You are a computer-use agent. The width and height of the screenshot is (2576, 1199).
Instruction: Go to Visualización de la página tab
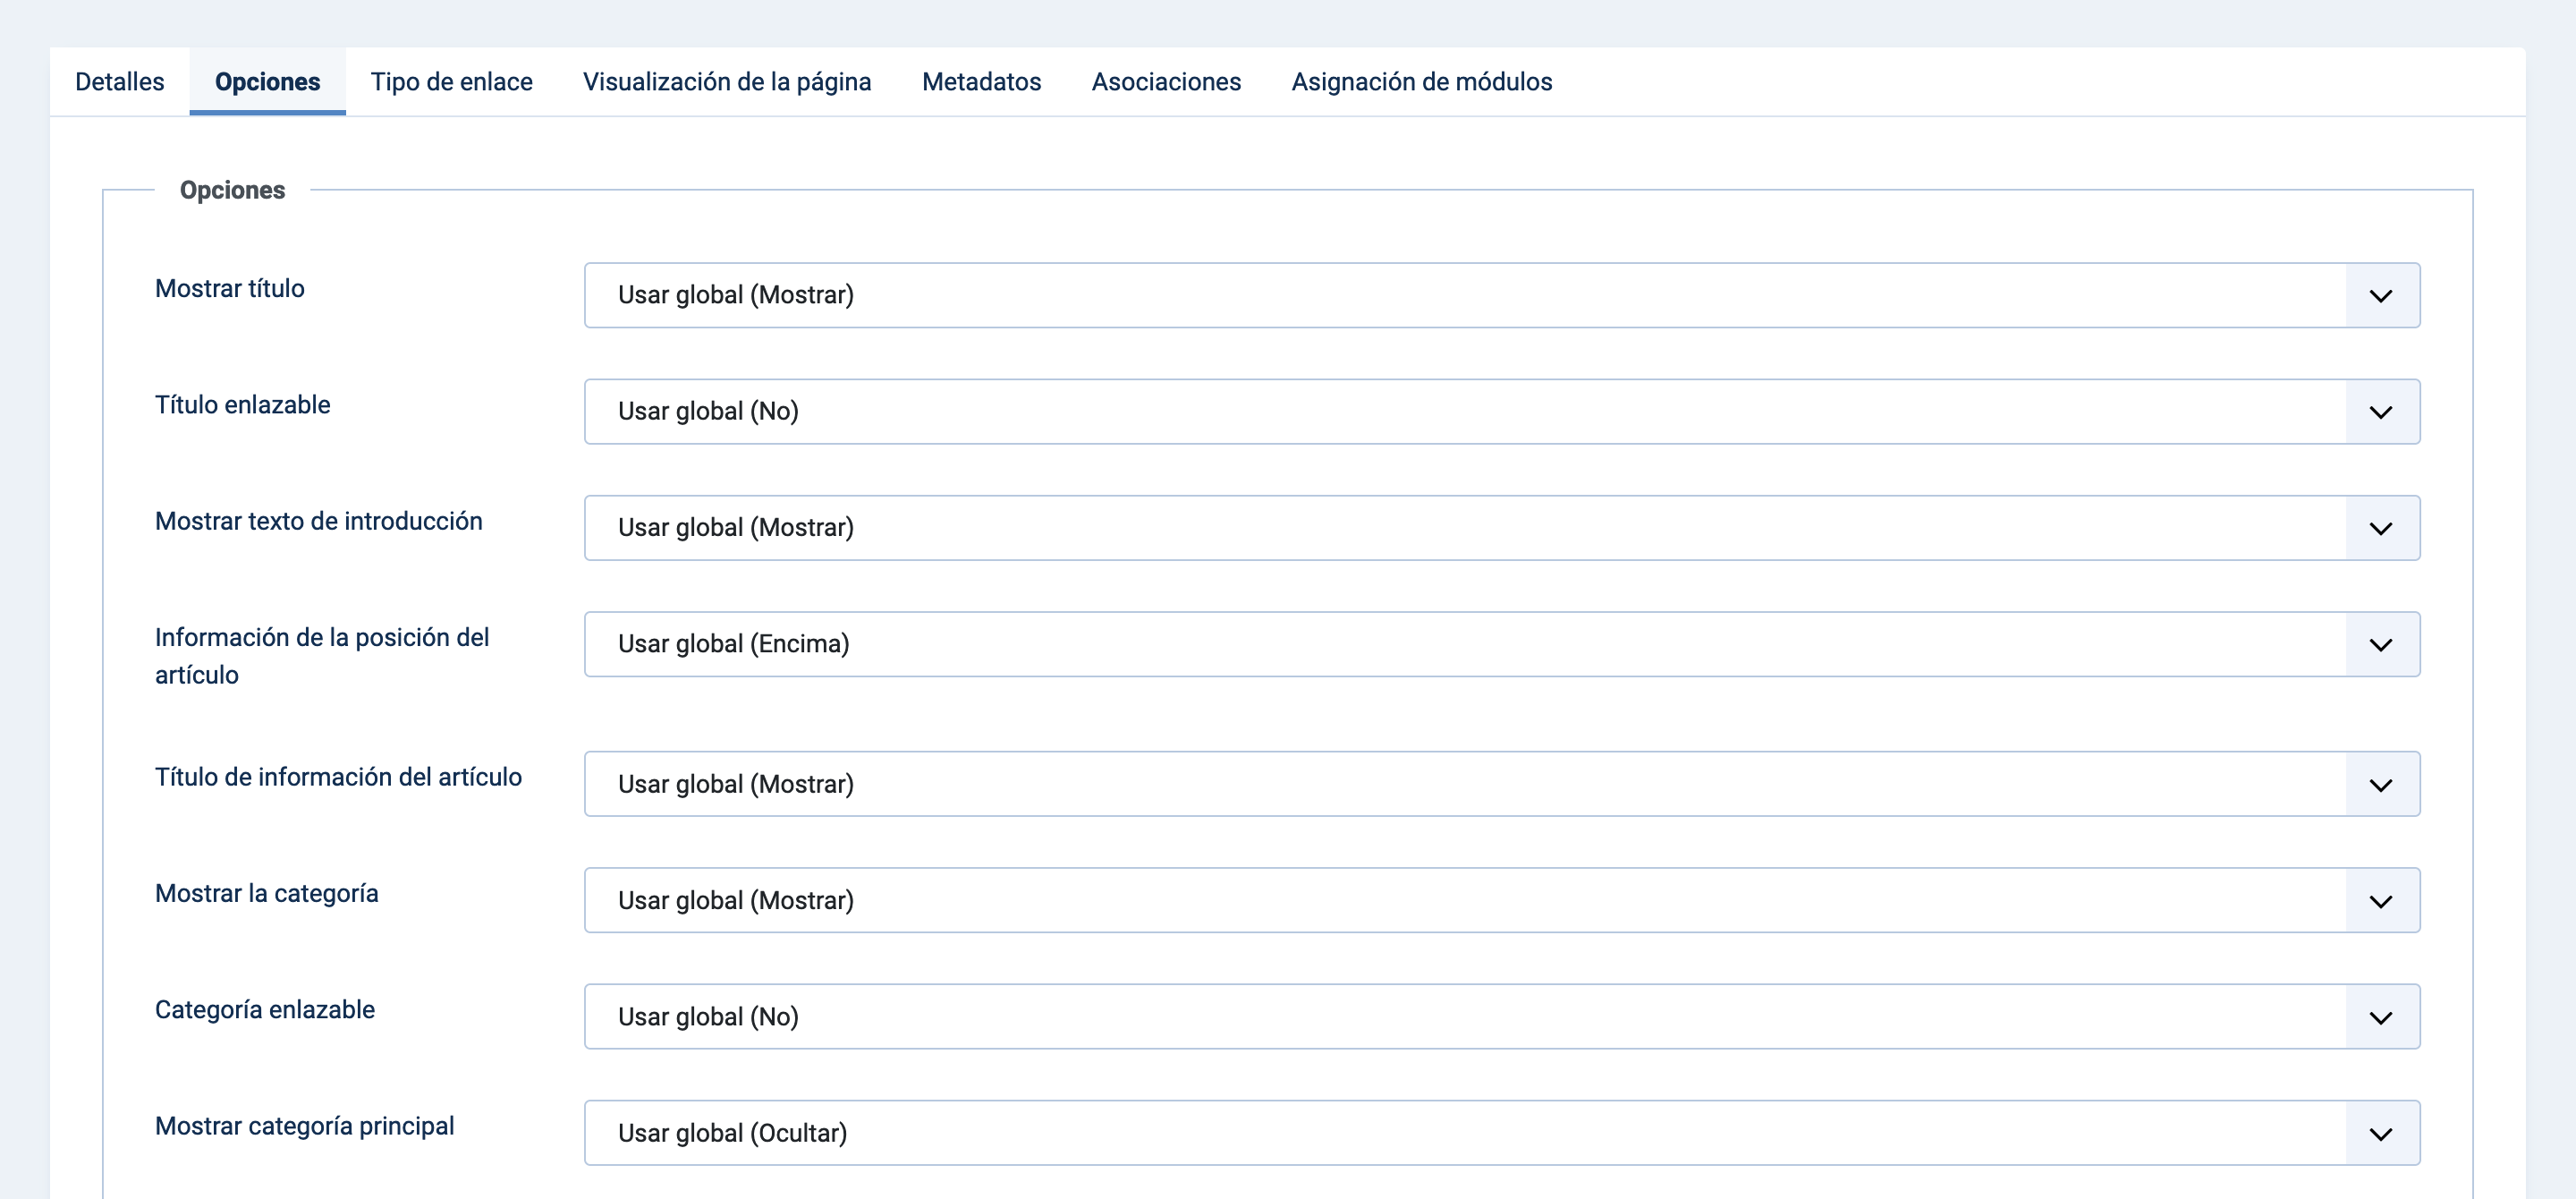click(x=727, y=82)
